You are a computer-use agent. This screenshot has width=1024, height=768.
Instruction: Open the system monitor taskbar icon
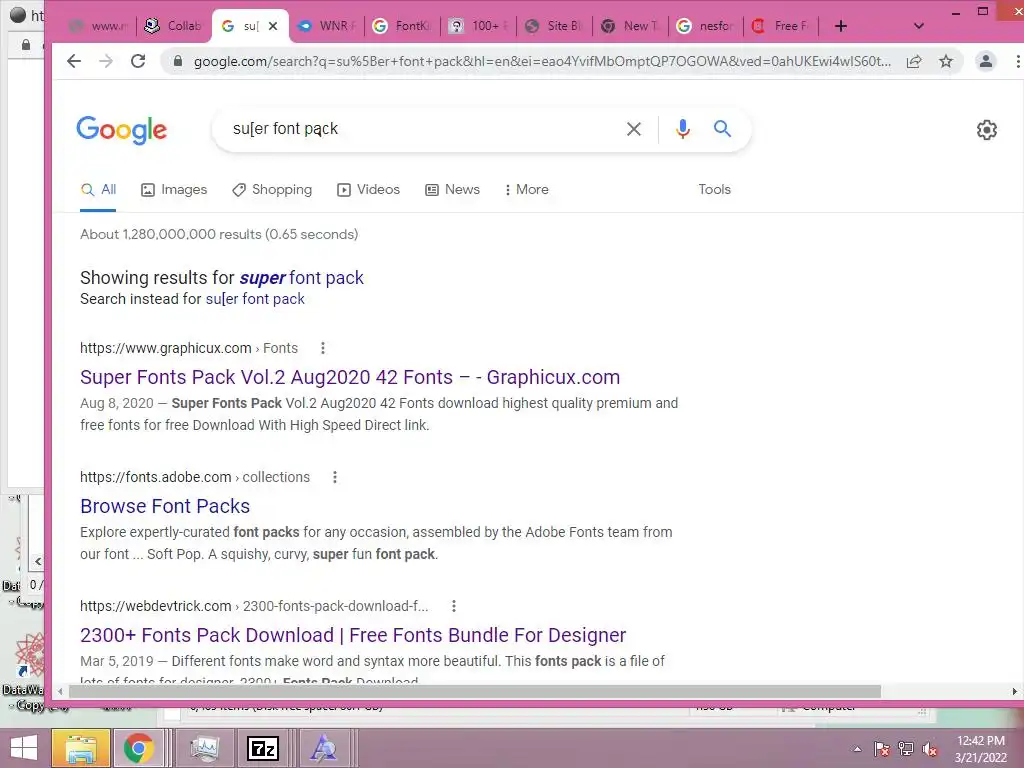205,748
